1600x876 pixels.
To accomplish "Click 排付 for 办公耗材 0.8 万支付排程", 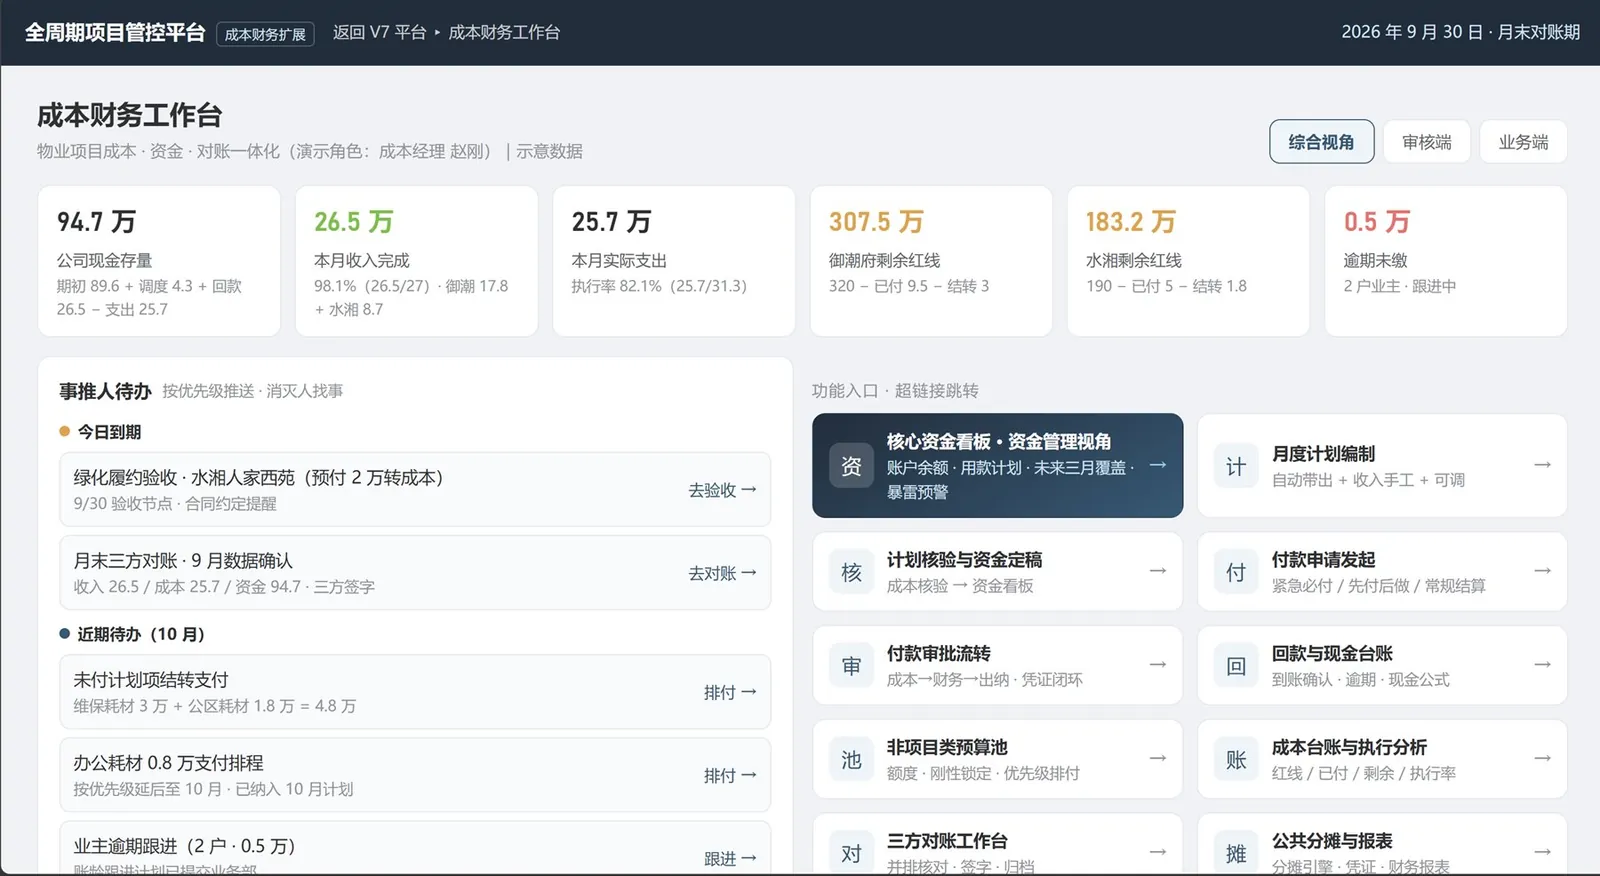I will tap(730, 775).
